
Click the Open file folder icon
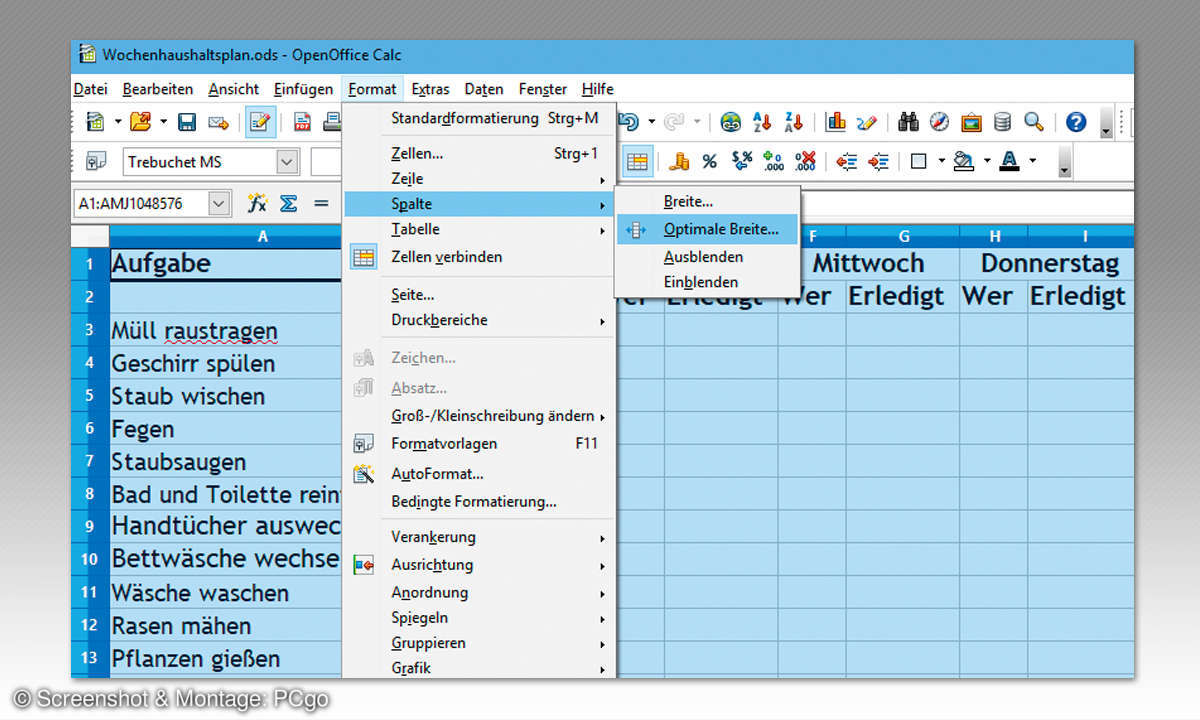tap(140, 122)
